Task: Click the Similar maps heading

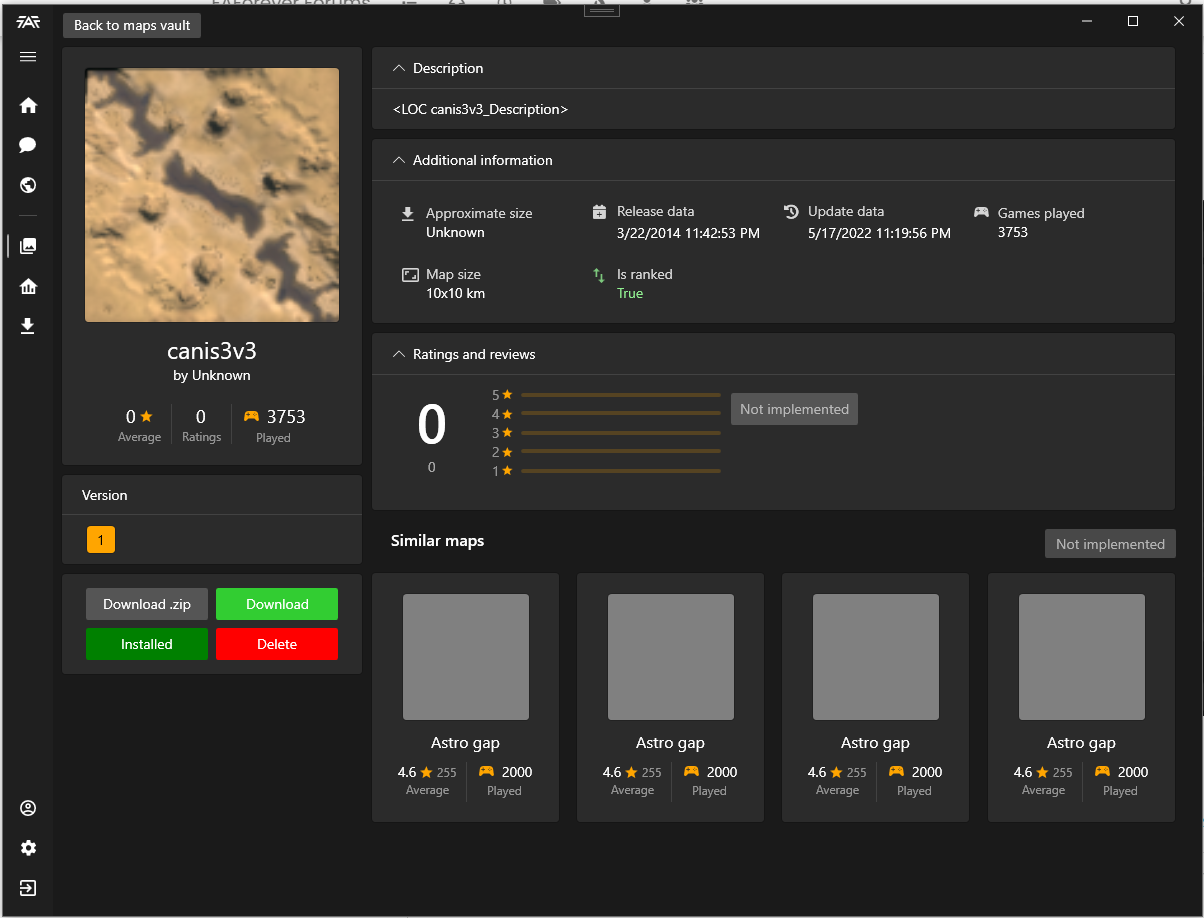Action: point(437,541)
